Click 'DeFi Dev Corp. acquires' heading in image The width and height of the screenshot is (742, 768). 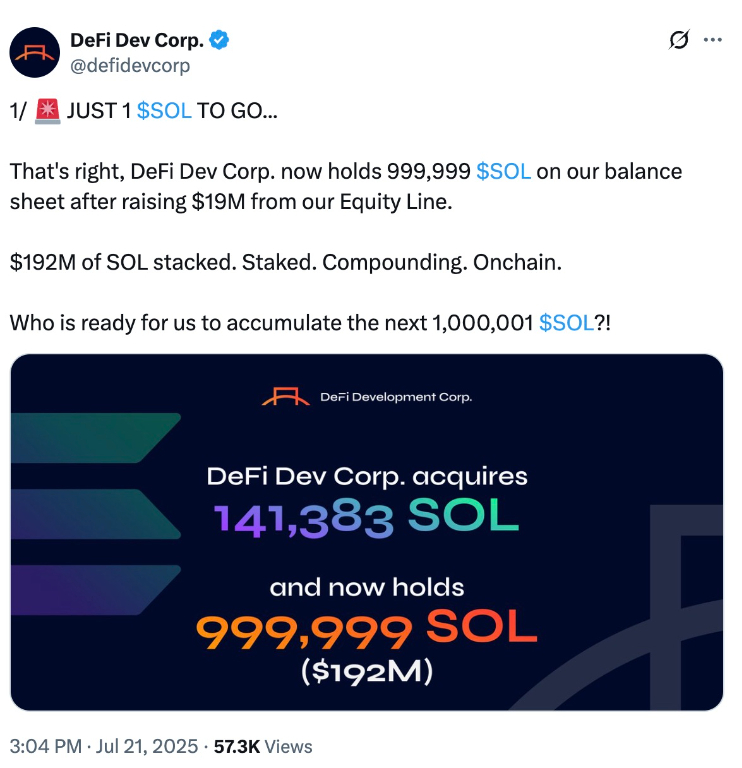click(x=366, y=474)
